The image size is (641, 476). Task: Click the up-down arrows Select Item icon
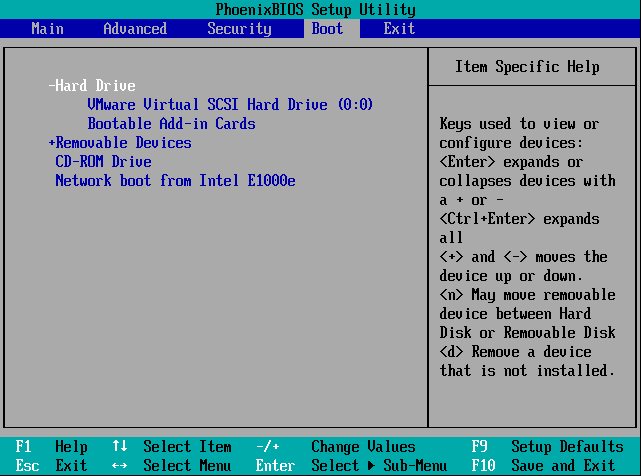tap(120, 446)
